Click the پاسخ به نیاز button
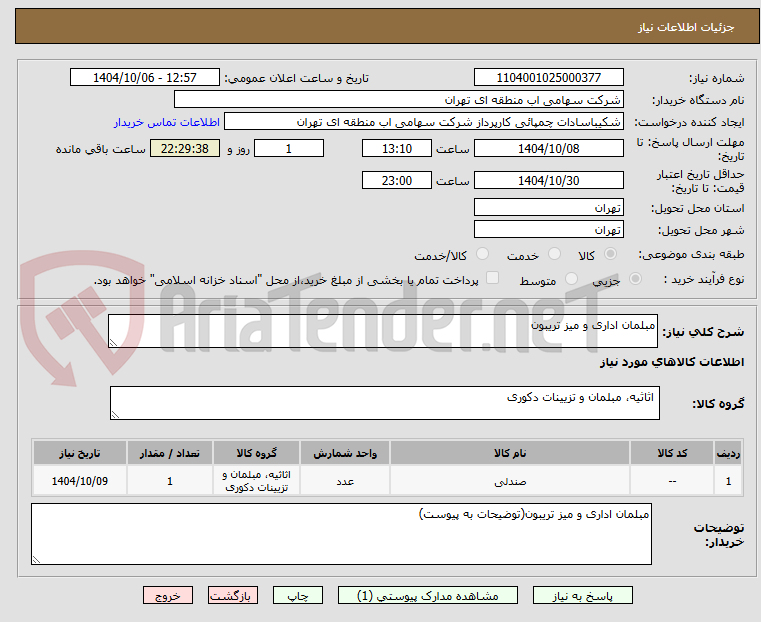The image size is (761, 622). (582, 595)
